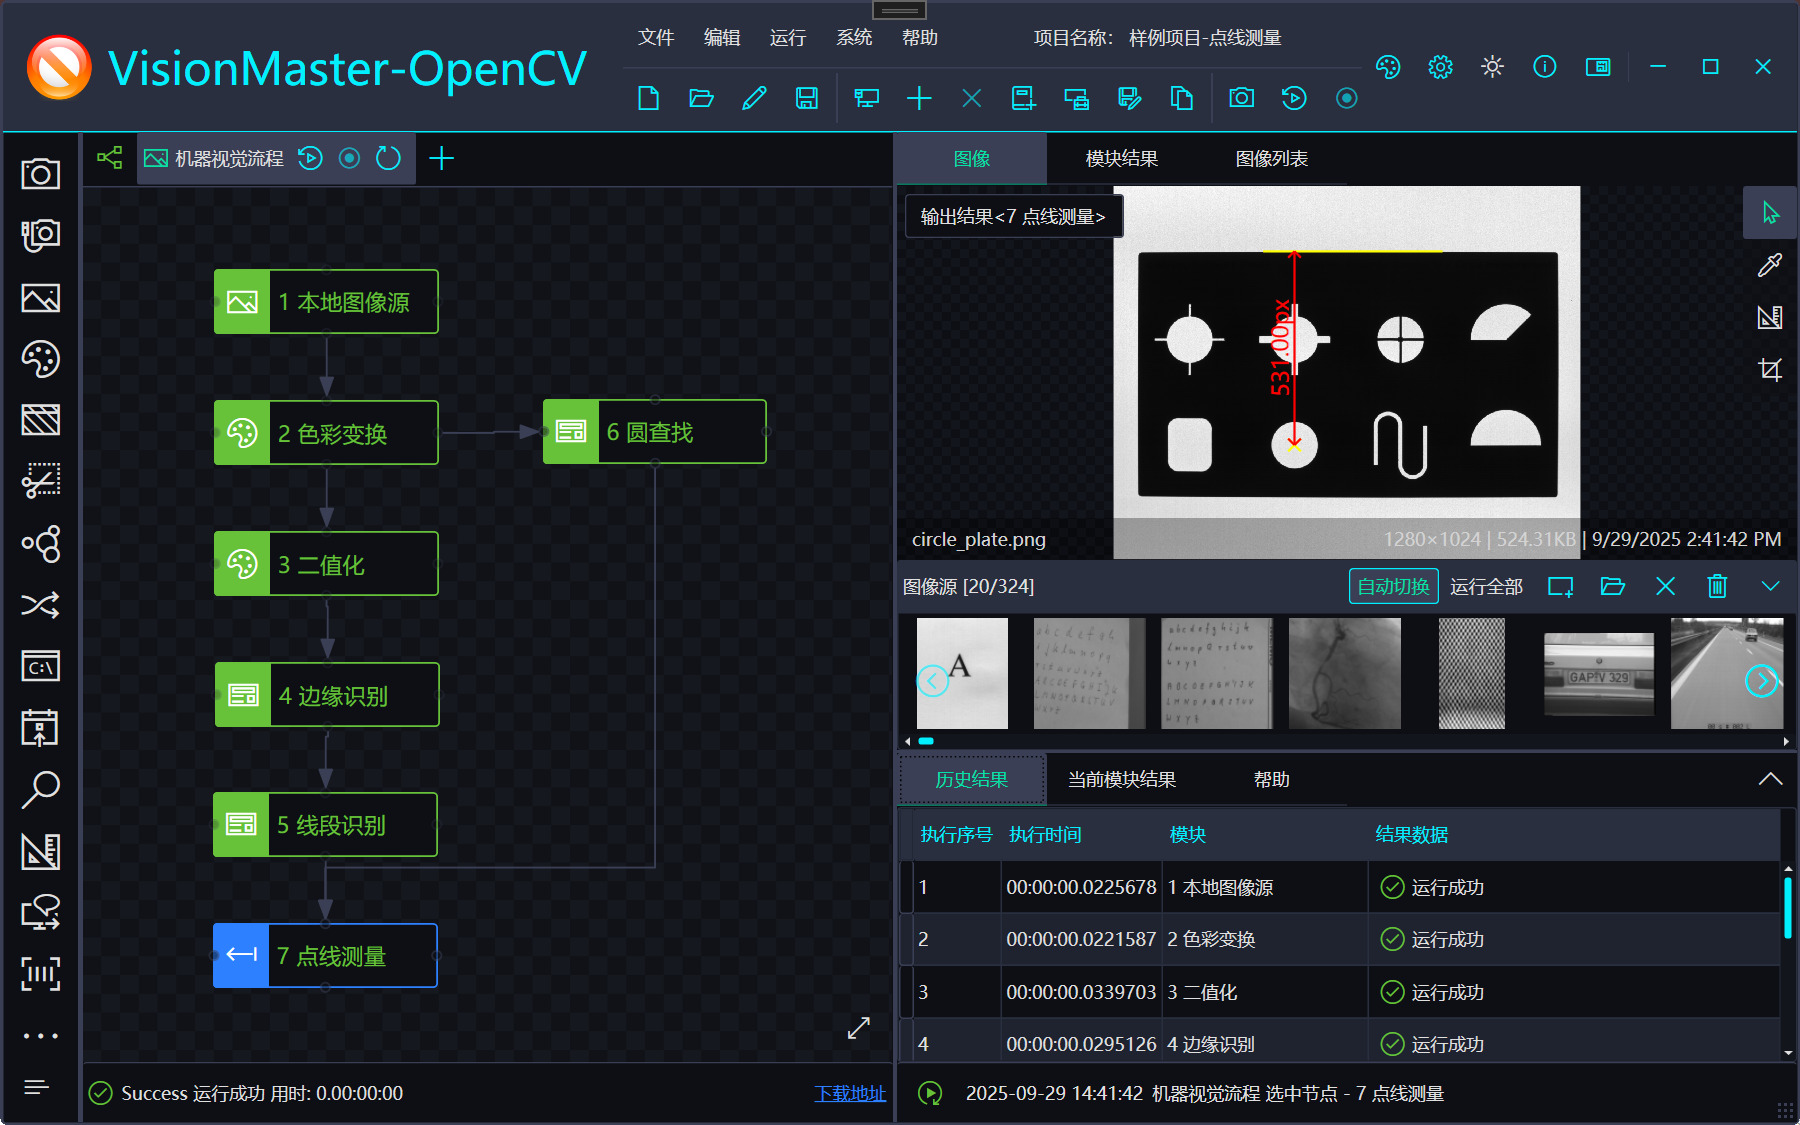The image size is (1800, 1125).
Task: Switch to the 当前模块结果 tab
Action: [x=1122, y=780]
